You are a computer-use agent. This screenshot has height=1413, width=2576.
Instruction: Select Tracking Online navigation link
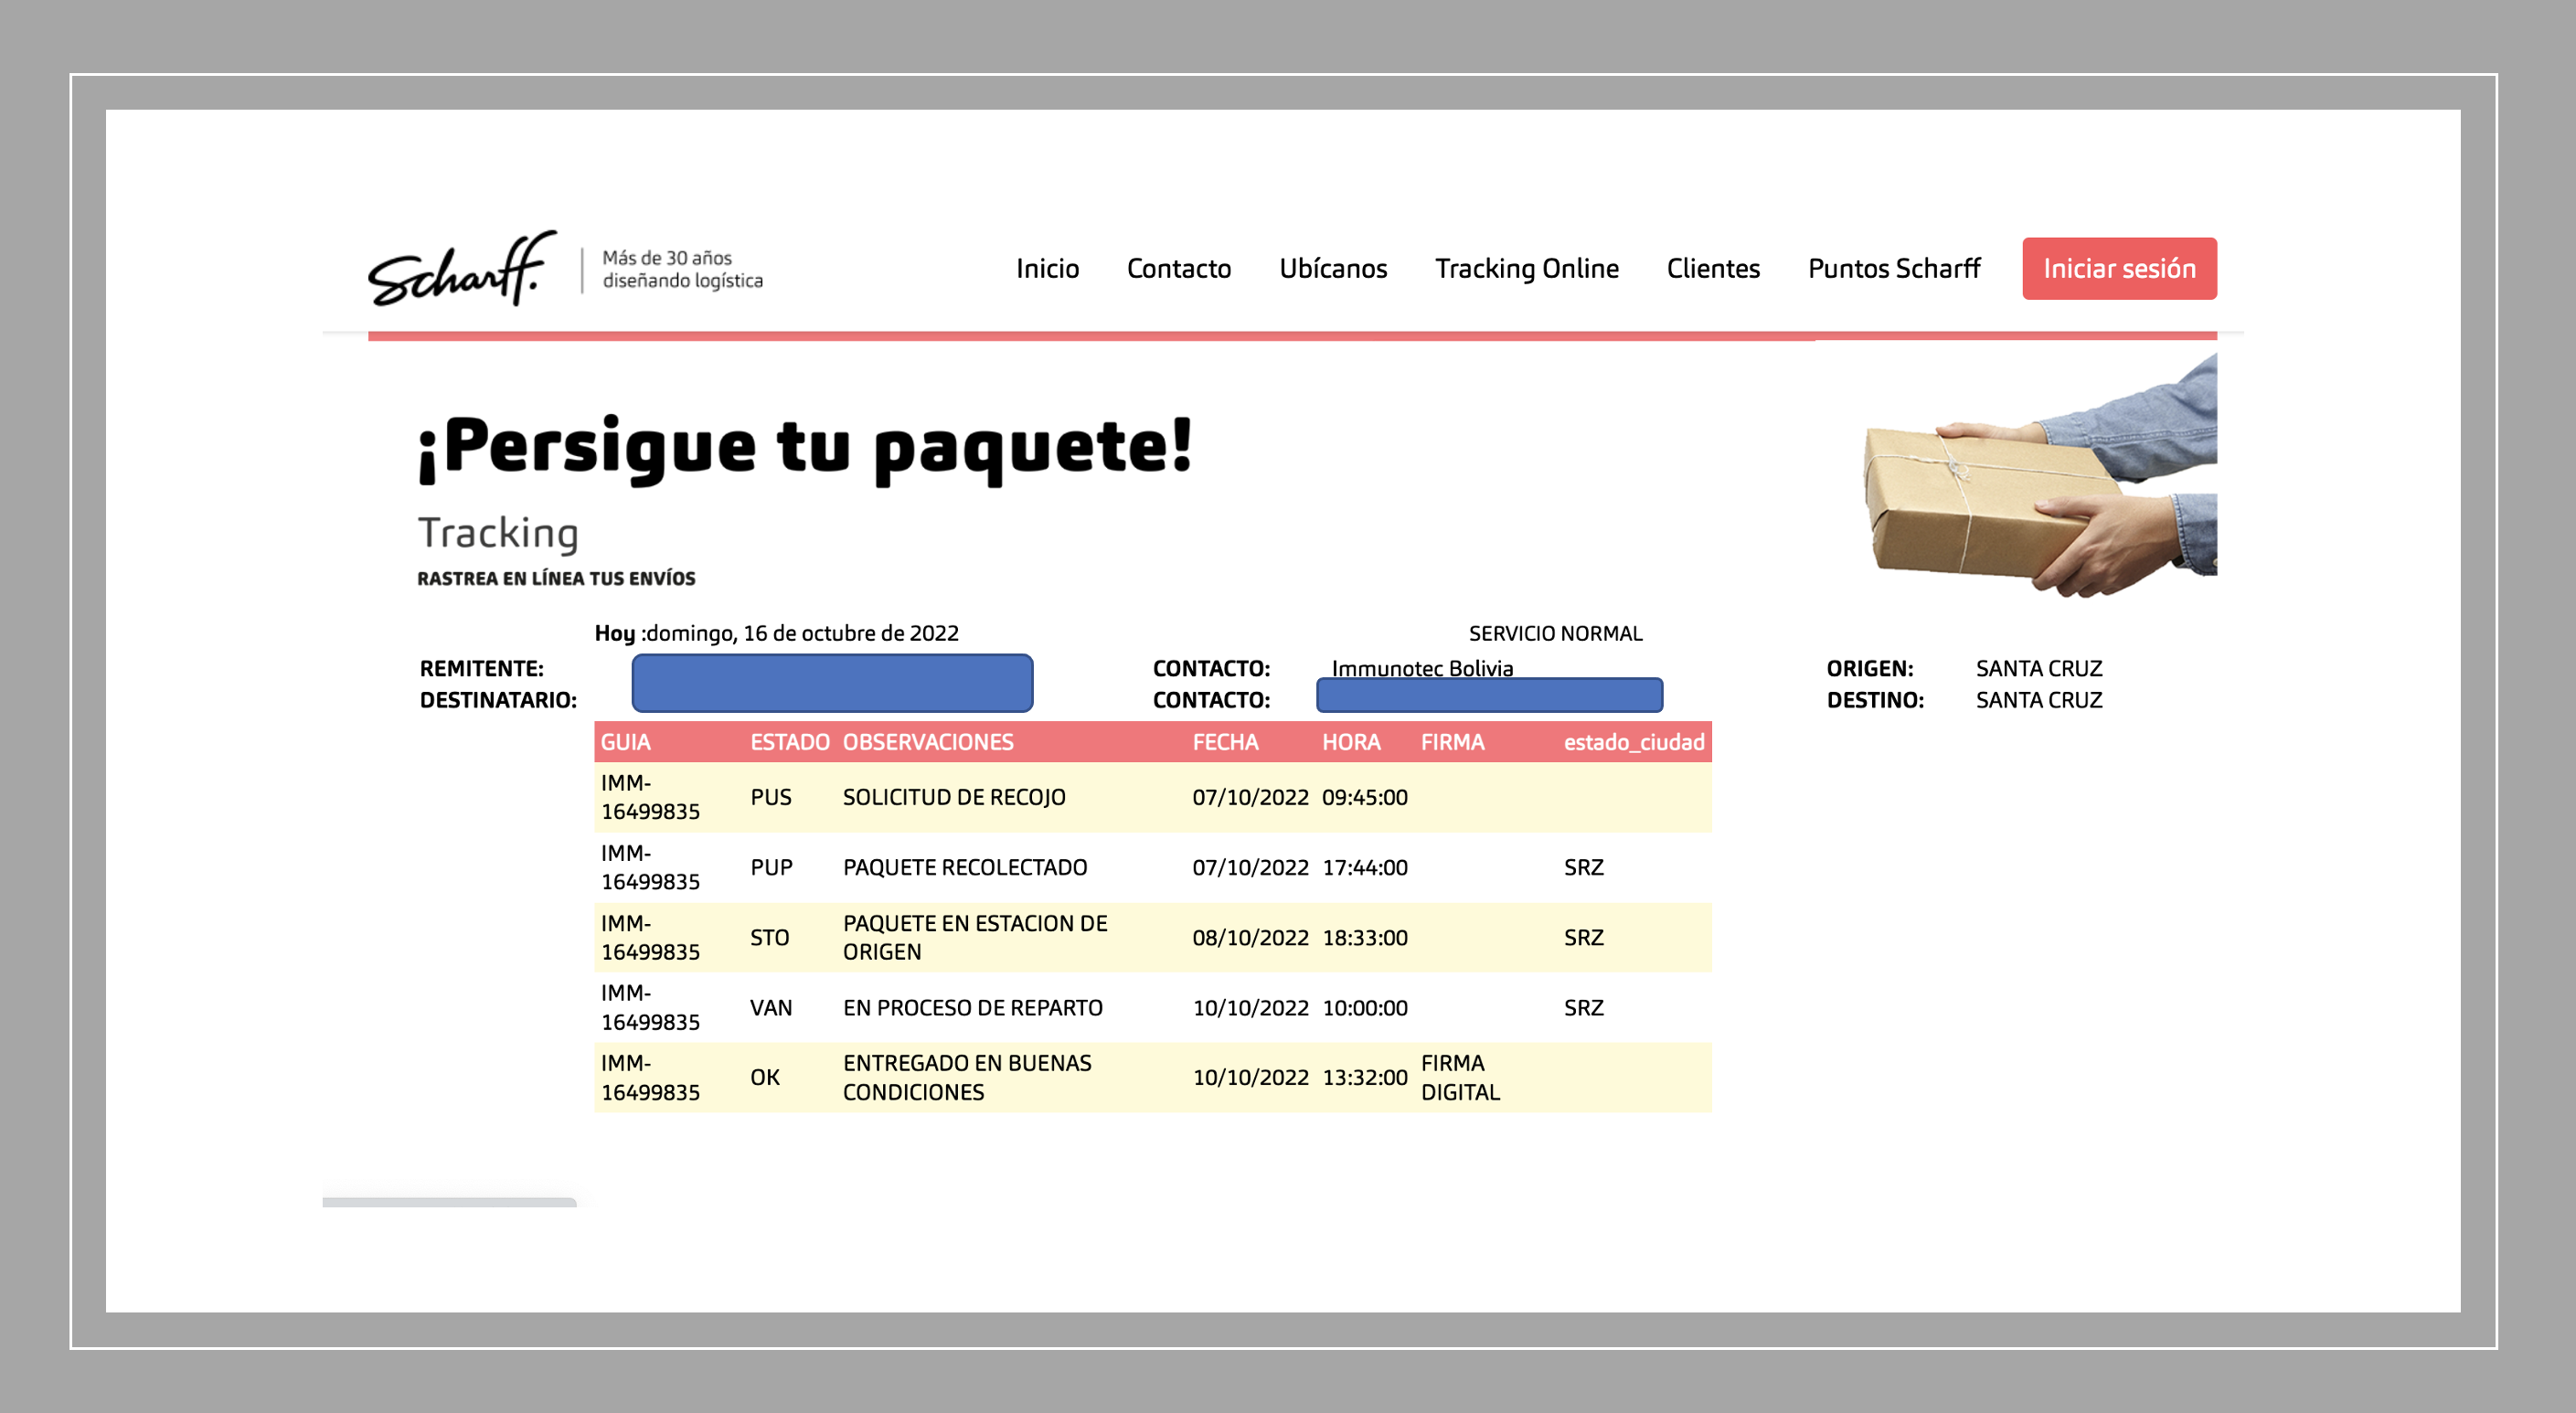tap(1526, 269)
